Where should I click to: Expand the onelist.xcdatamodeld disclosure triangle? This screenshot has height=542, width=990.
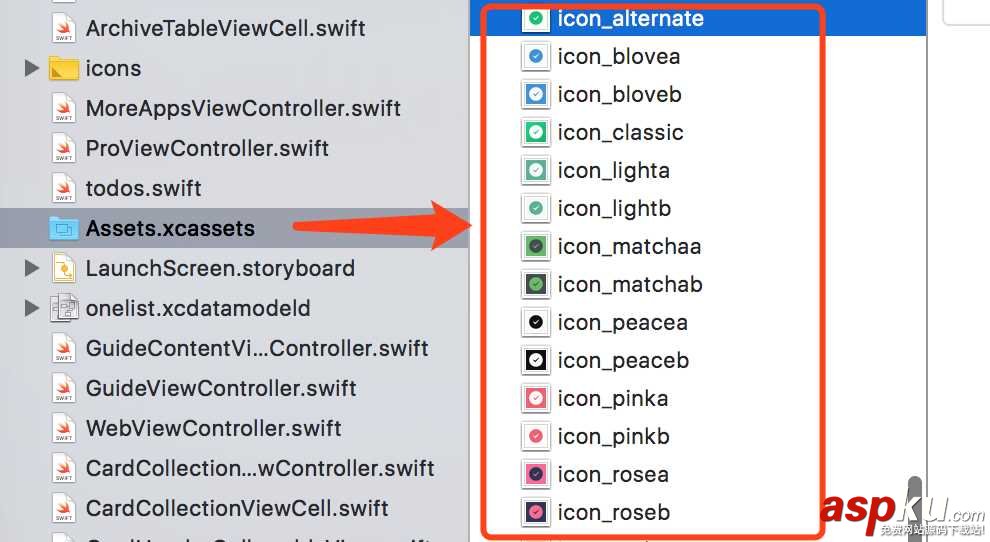pos(32,309)
